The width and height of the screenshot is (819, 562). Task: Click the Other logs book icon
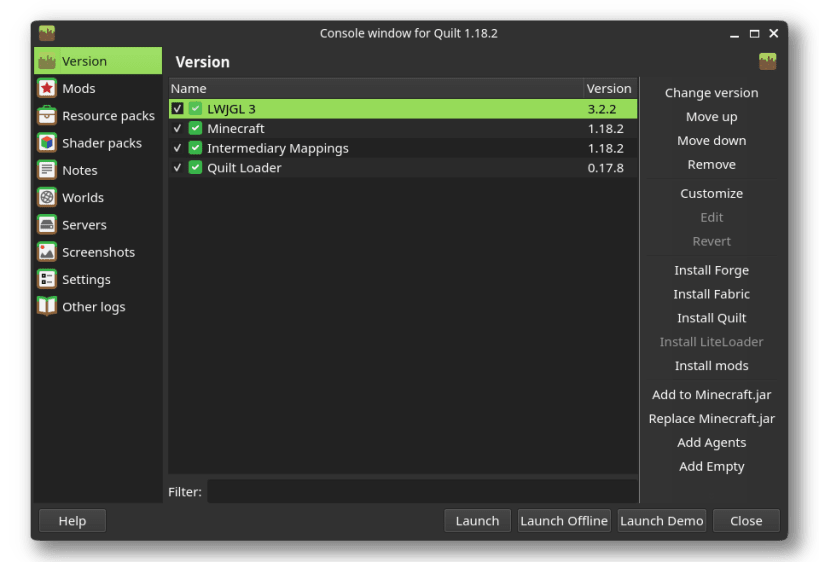[47, 307]
